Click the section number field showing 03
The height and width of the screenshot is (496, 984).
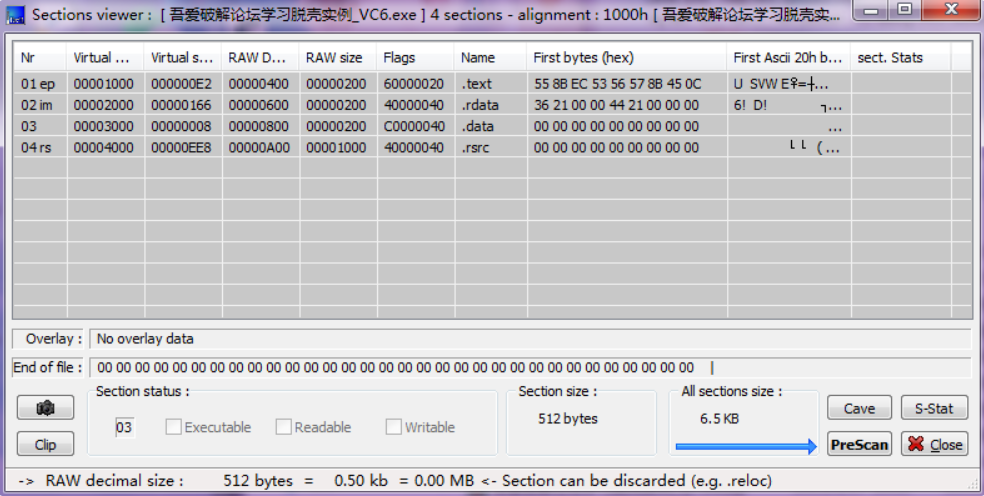[x=124, y=428]
